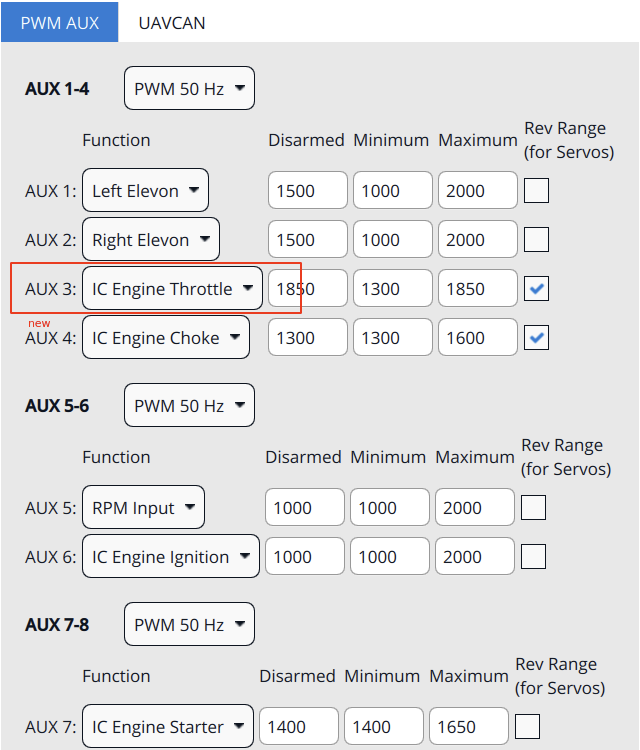Expand AUX 1 Left Elevon function dropdown
The image size is (640, 750).
(145, 191)
